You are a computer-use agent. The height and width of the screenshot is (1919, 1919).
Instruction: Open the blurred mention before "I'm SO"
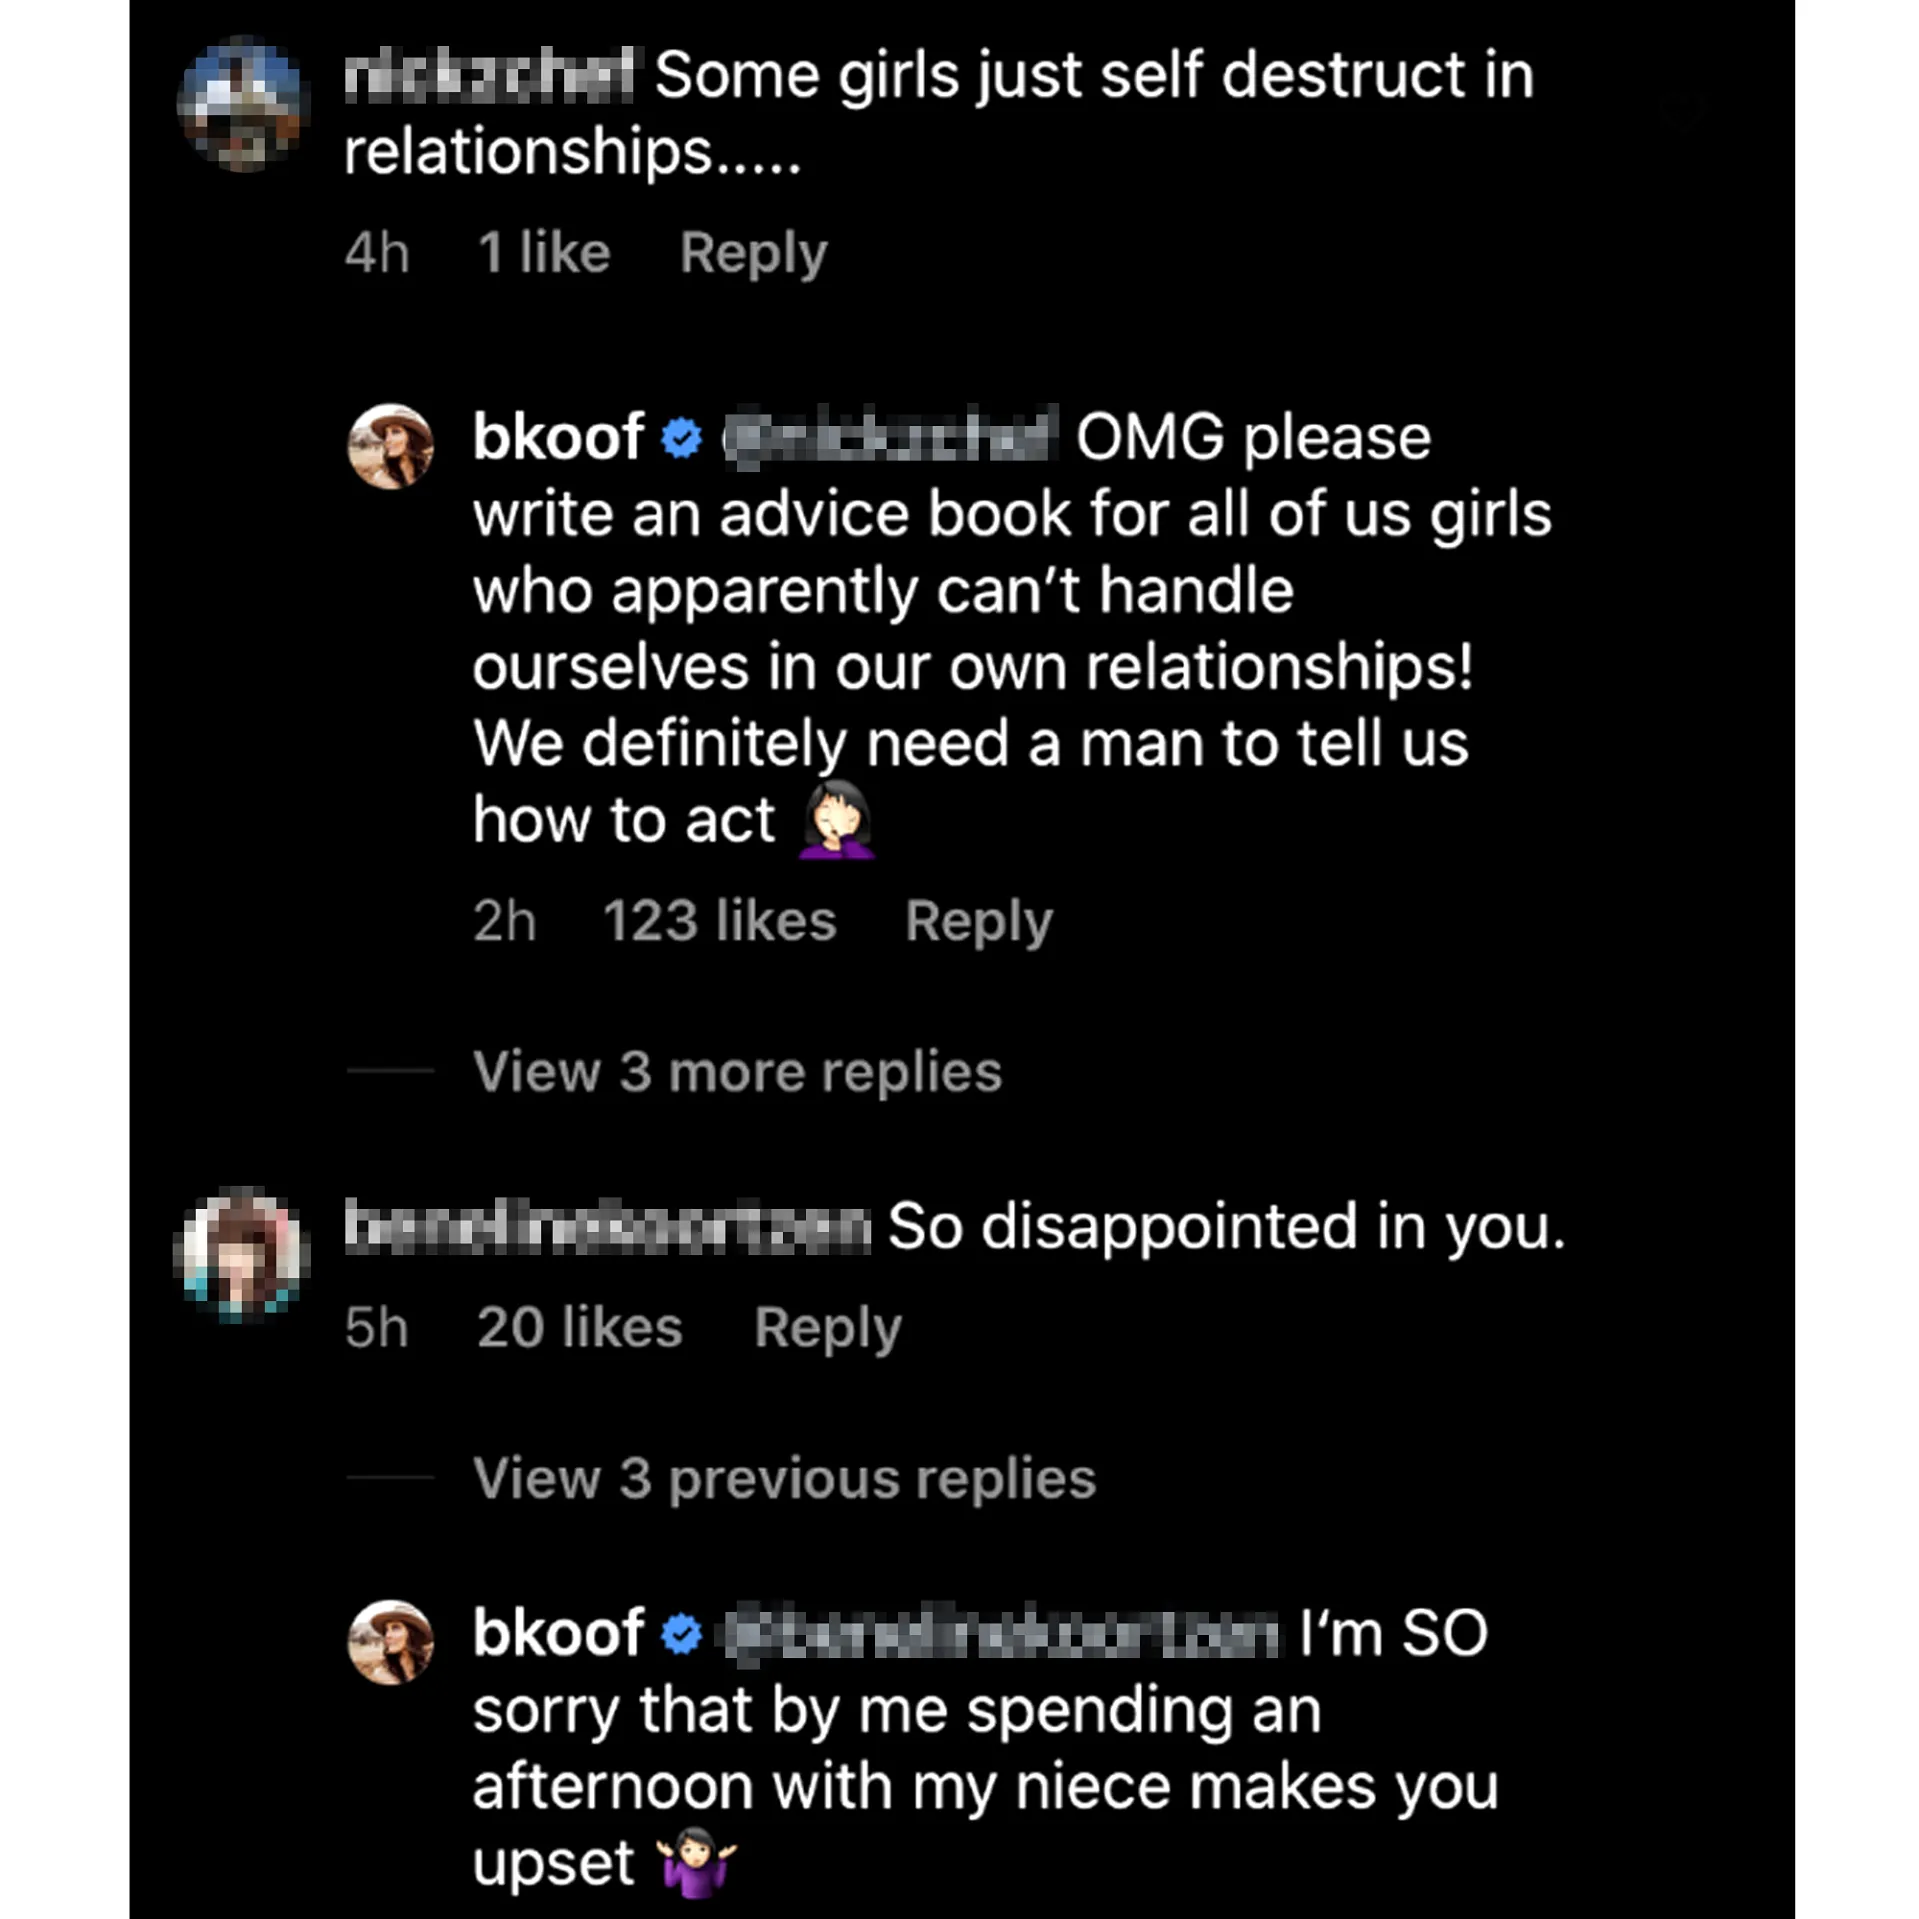pos(1000,1635)
